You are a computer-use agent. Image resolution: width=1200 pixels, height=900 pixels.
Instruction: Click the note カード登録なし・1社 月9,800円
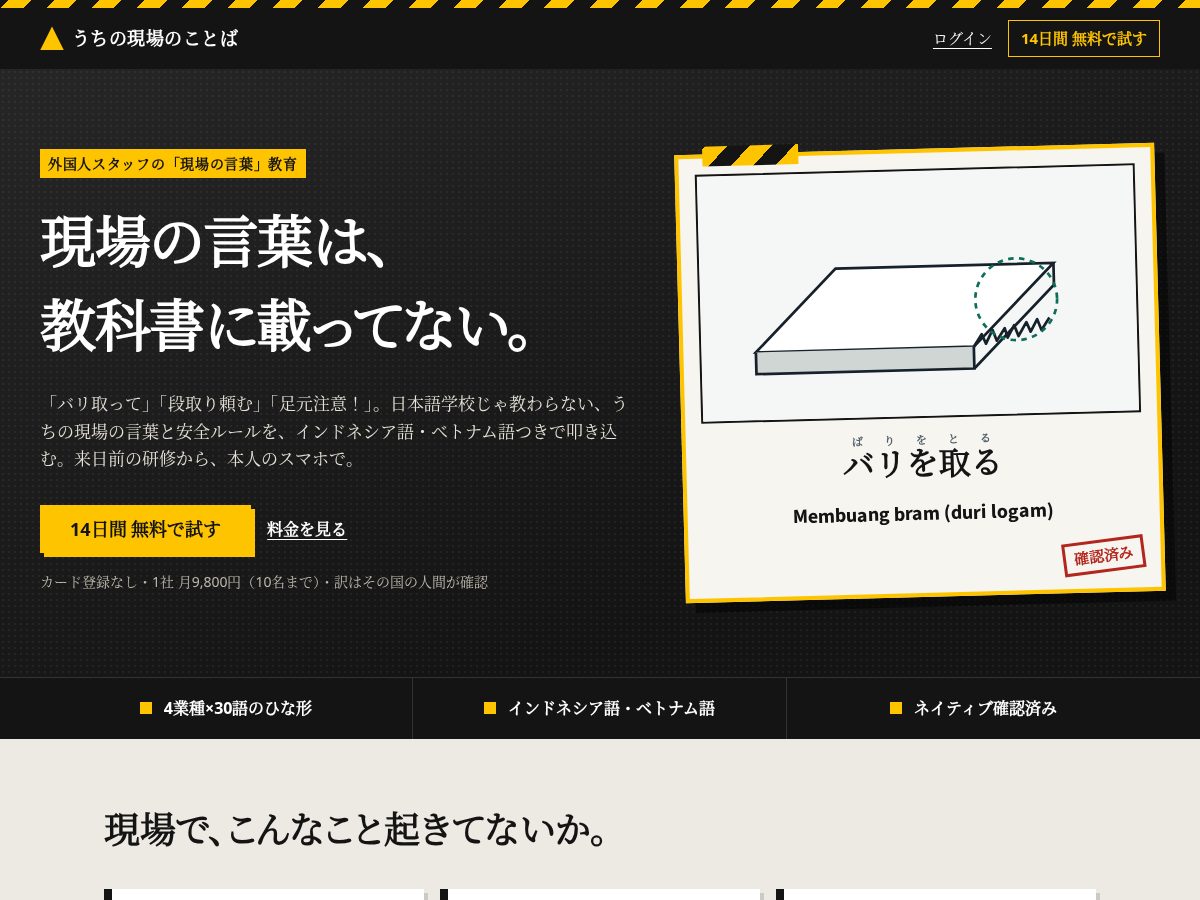264,582
